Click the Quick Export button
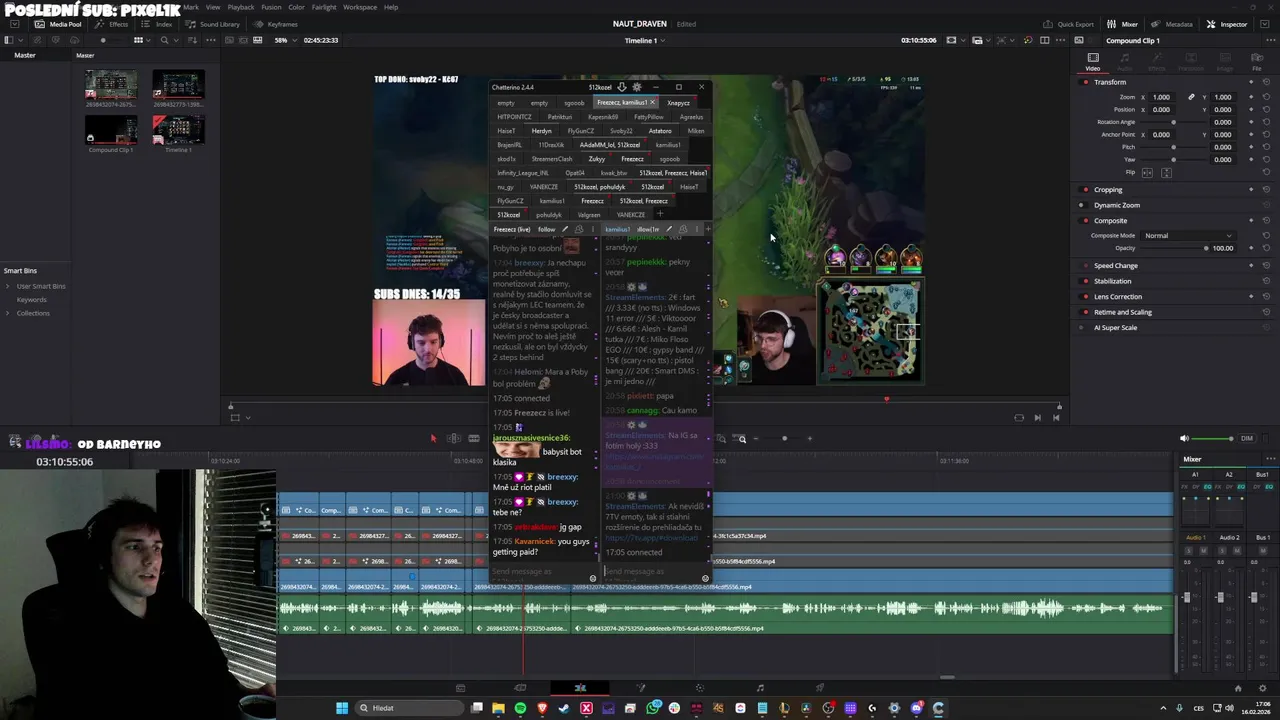This screenshot has width=1280, height=720. click(1069, 24)
